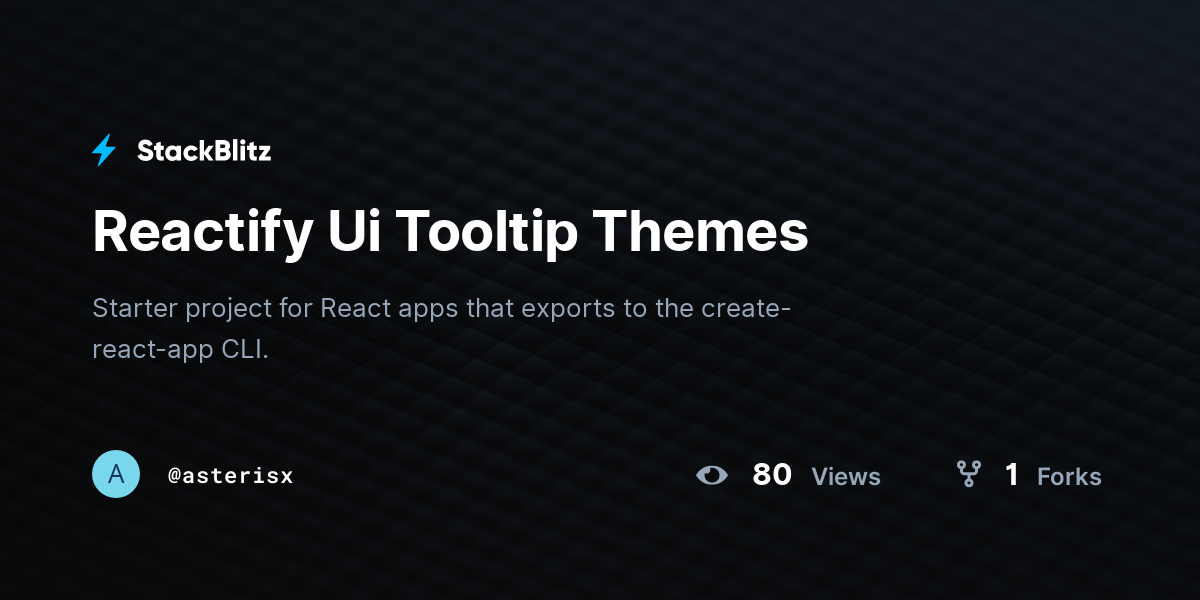Click the 'create-' text at the line end
1200x600 pixels.
745,307
